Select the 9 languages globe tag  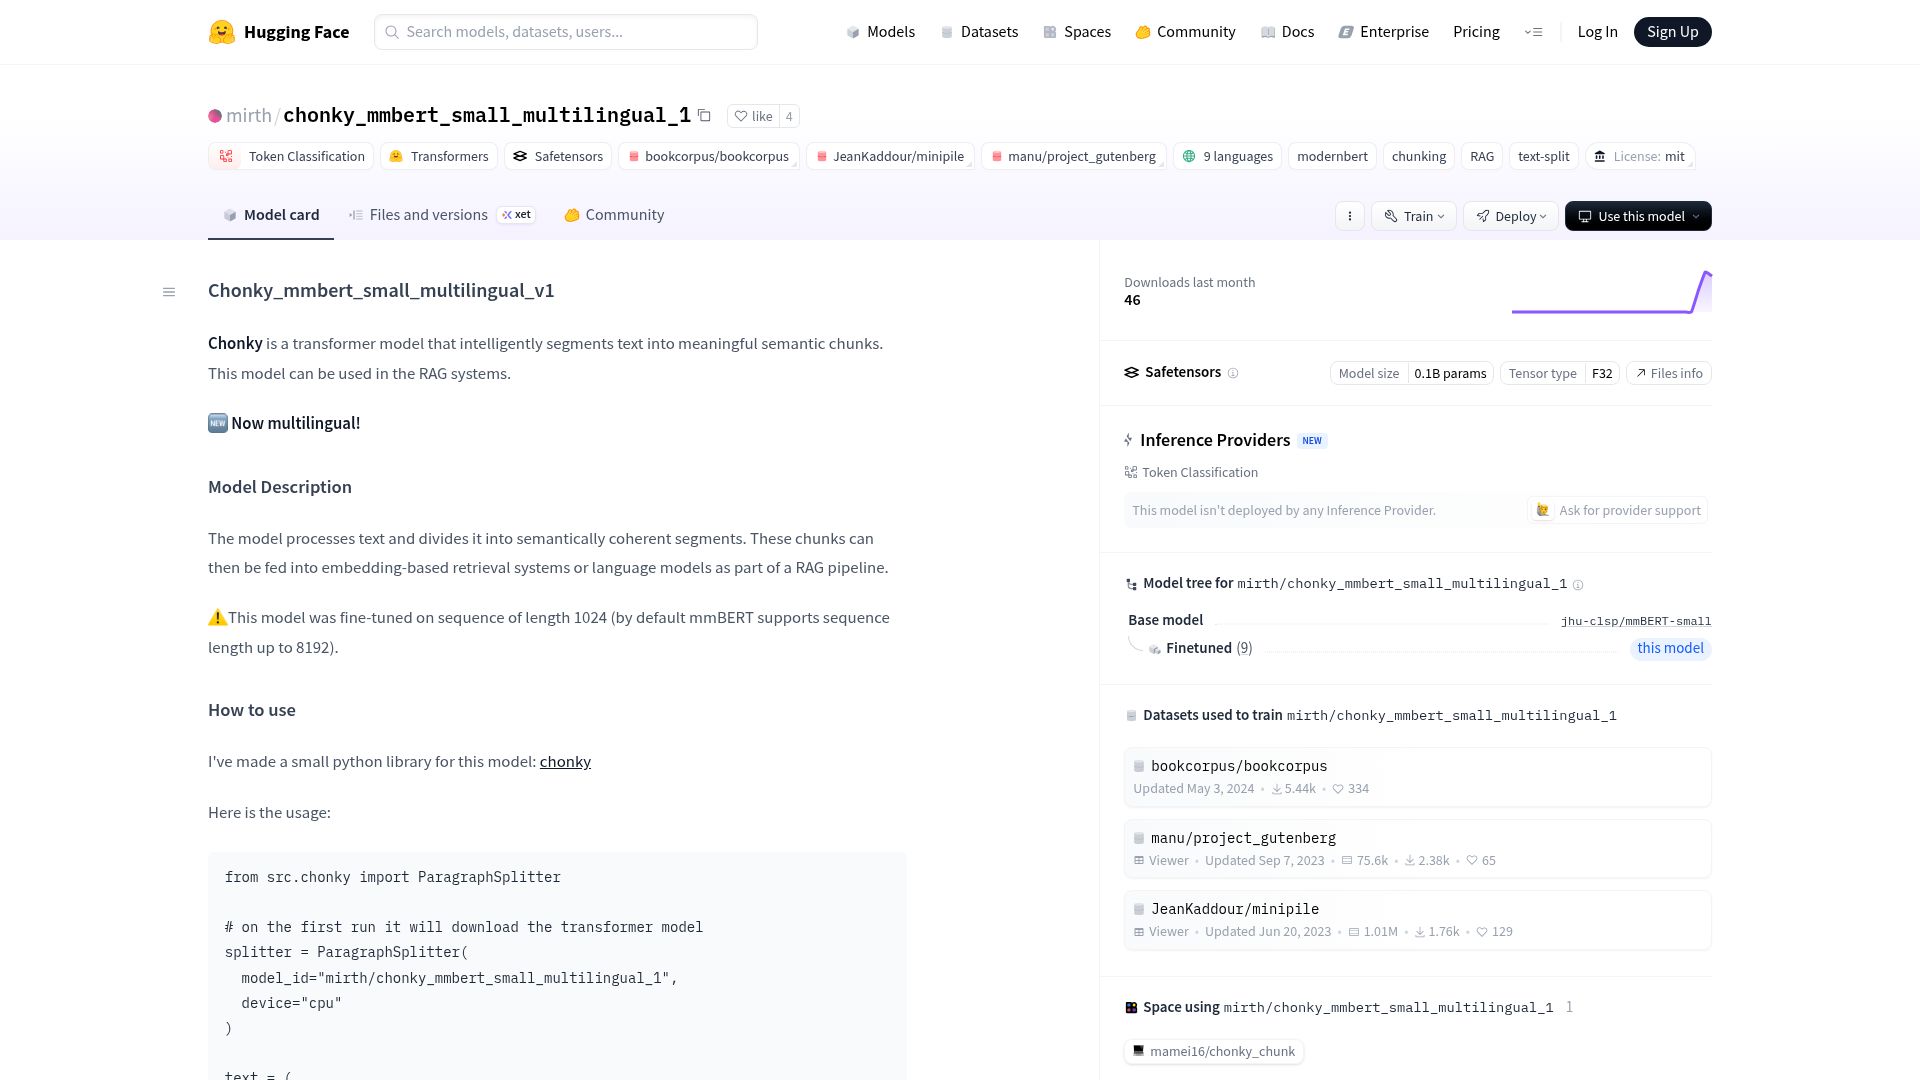(x=1227, y=156)
